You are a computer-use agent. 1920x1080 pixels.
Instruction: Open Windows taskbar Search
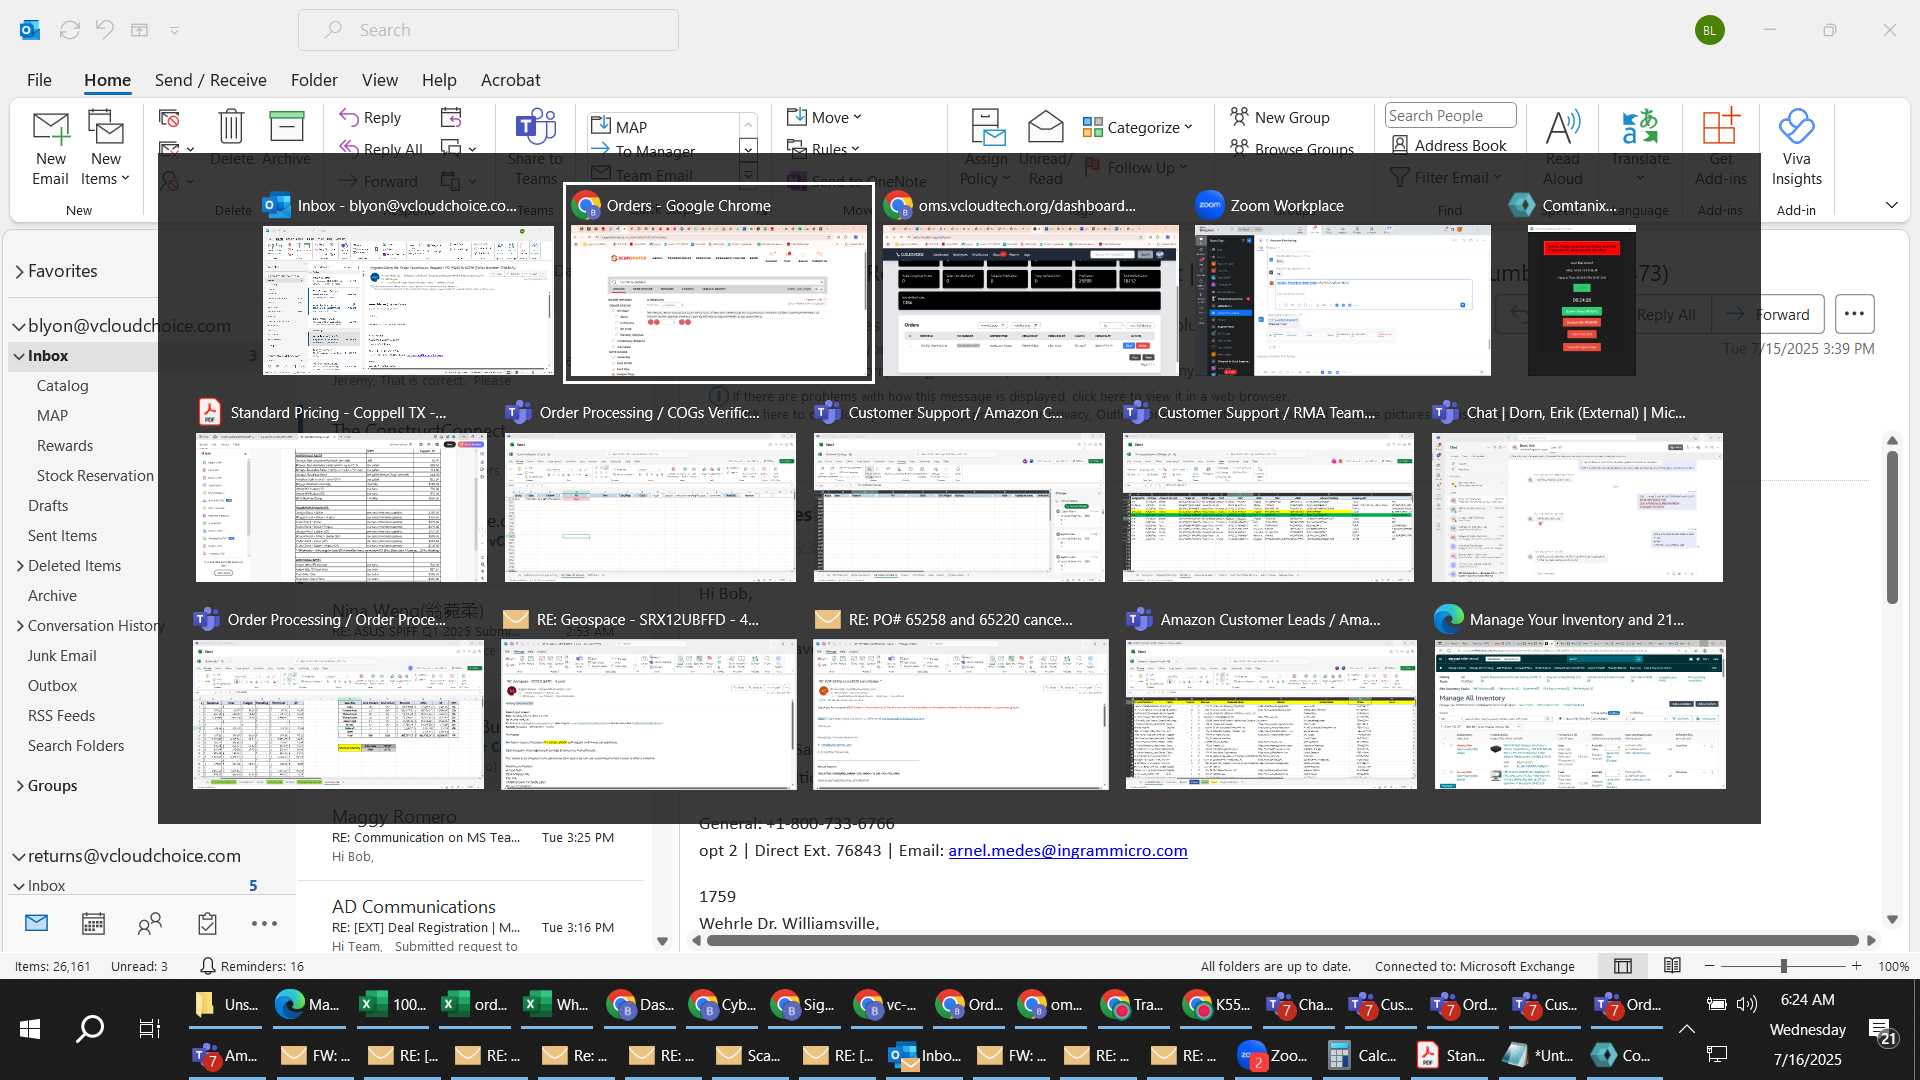point(90,1028)
